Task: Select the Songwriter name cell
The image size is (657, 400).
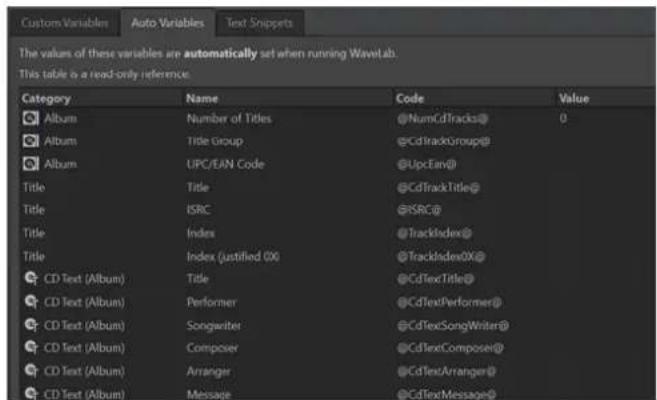Action: (x=214, y=325)
